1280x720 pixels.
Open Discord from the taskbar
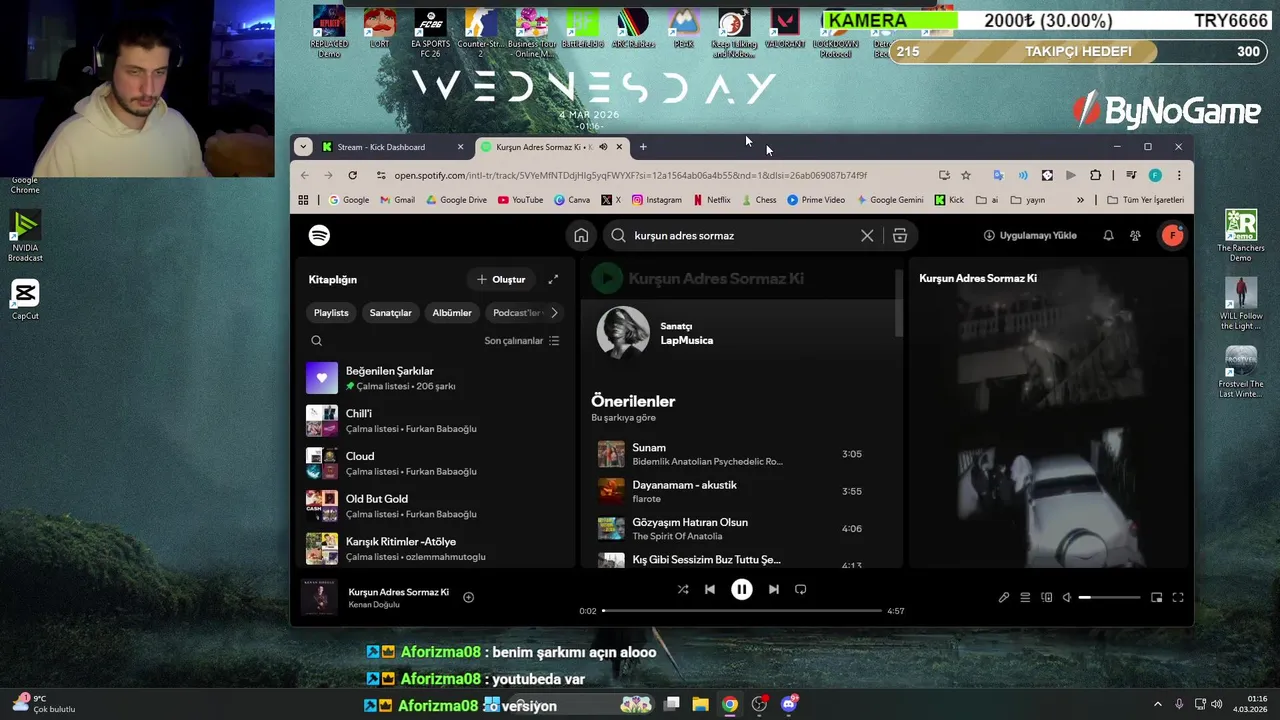[789, 704]
